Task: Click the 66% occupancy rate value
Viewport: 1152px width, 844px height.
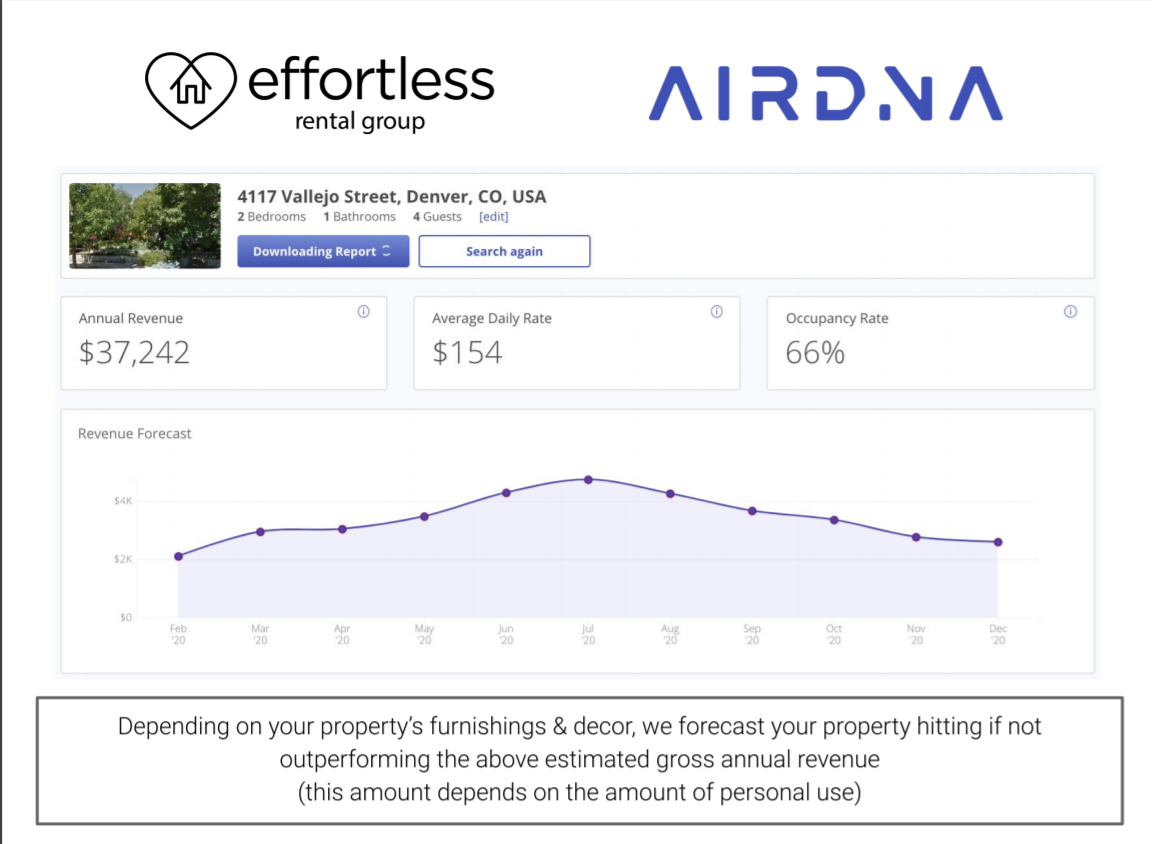Action: point(815,353)
